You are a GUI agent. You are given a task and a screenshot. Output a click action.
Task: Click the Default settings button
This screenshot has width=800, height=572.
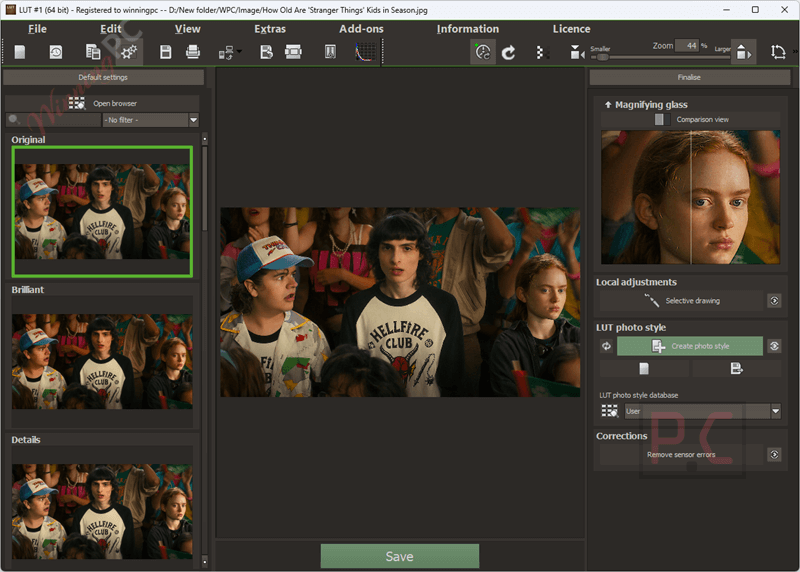click(x=104, y=78)
